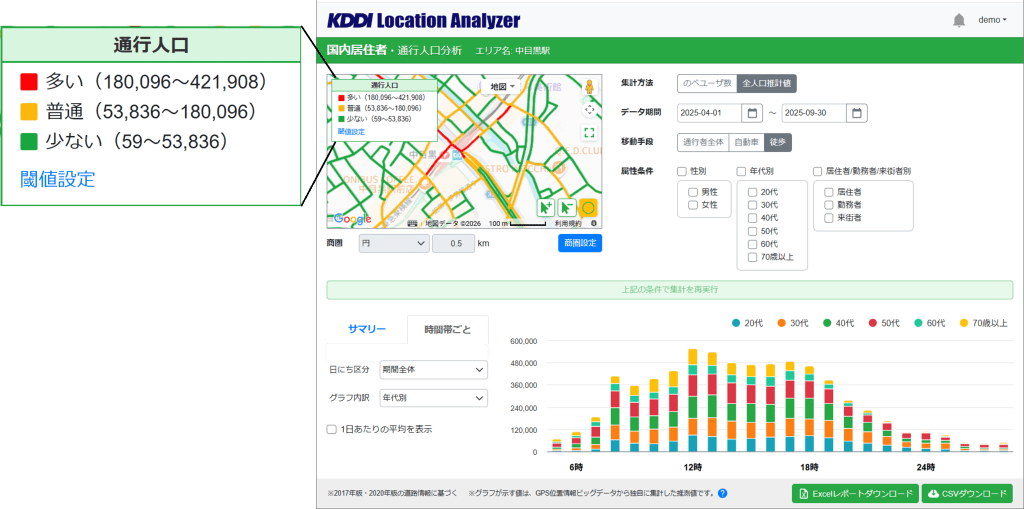
Task: Toggle 1日あたりの平均を表示 checkbox
Action: tap(332, 429)
